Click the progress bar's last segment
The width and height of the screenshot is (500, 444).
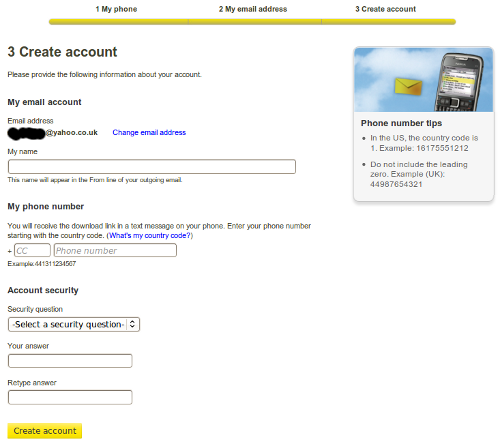(x=389, y=22)
